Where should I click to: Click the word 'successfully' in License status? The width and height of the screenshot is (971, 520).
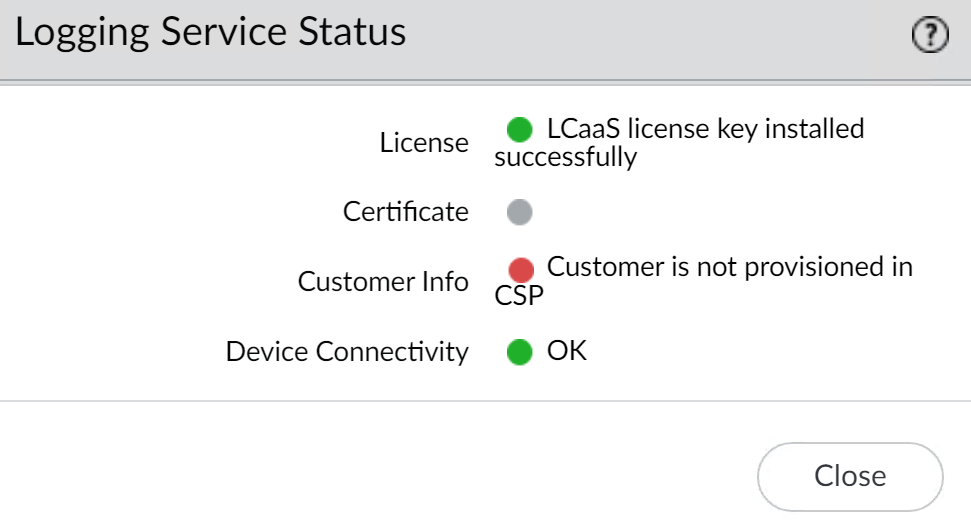tap(565, 157)
